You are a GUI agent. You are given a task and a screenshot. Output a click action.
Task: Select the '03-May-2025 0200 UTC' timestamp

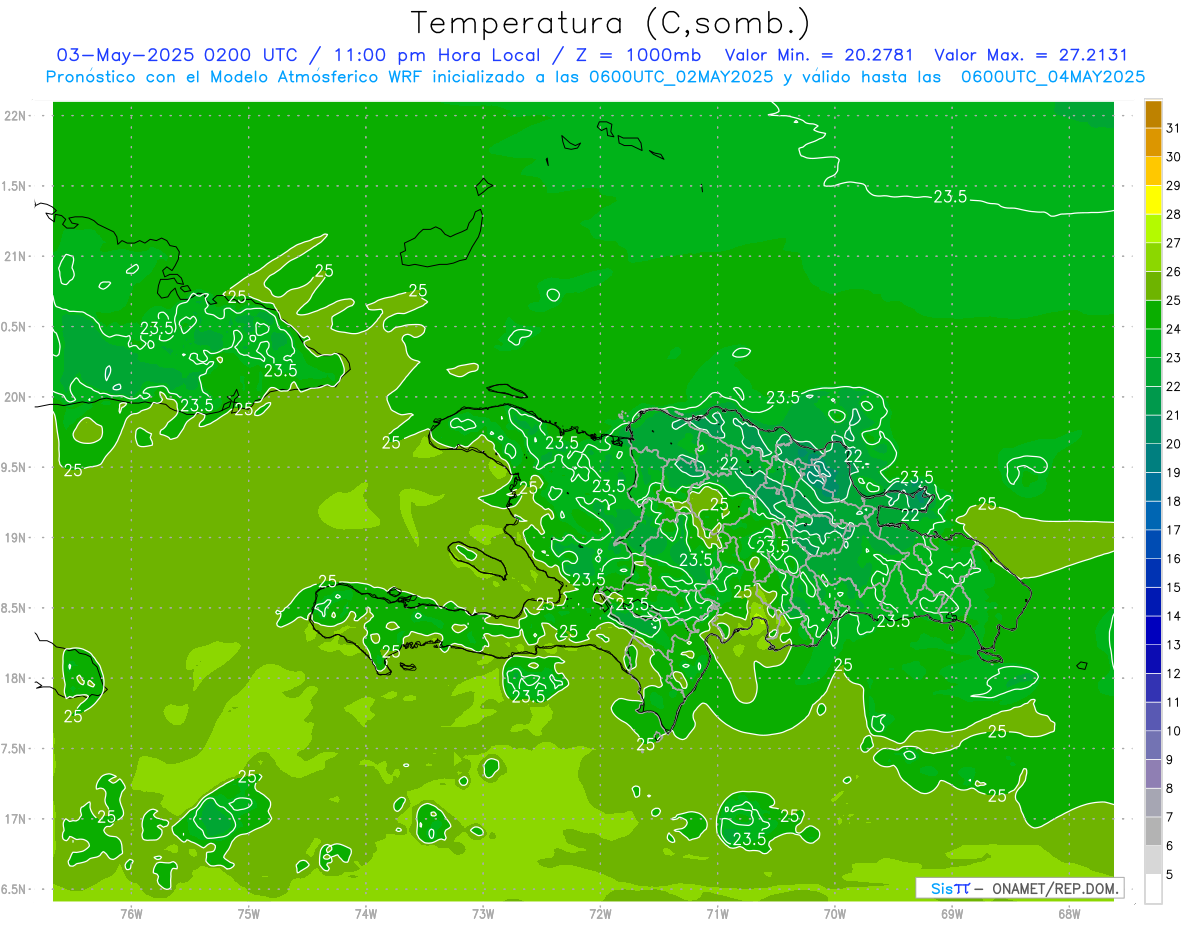[176, 55]
